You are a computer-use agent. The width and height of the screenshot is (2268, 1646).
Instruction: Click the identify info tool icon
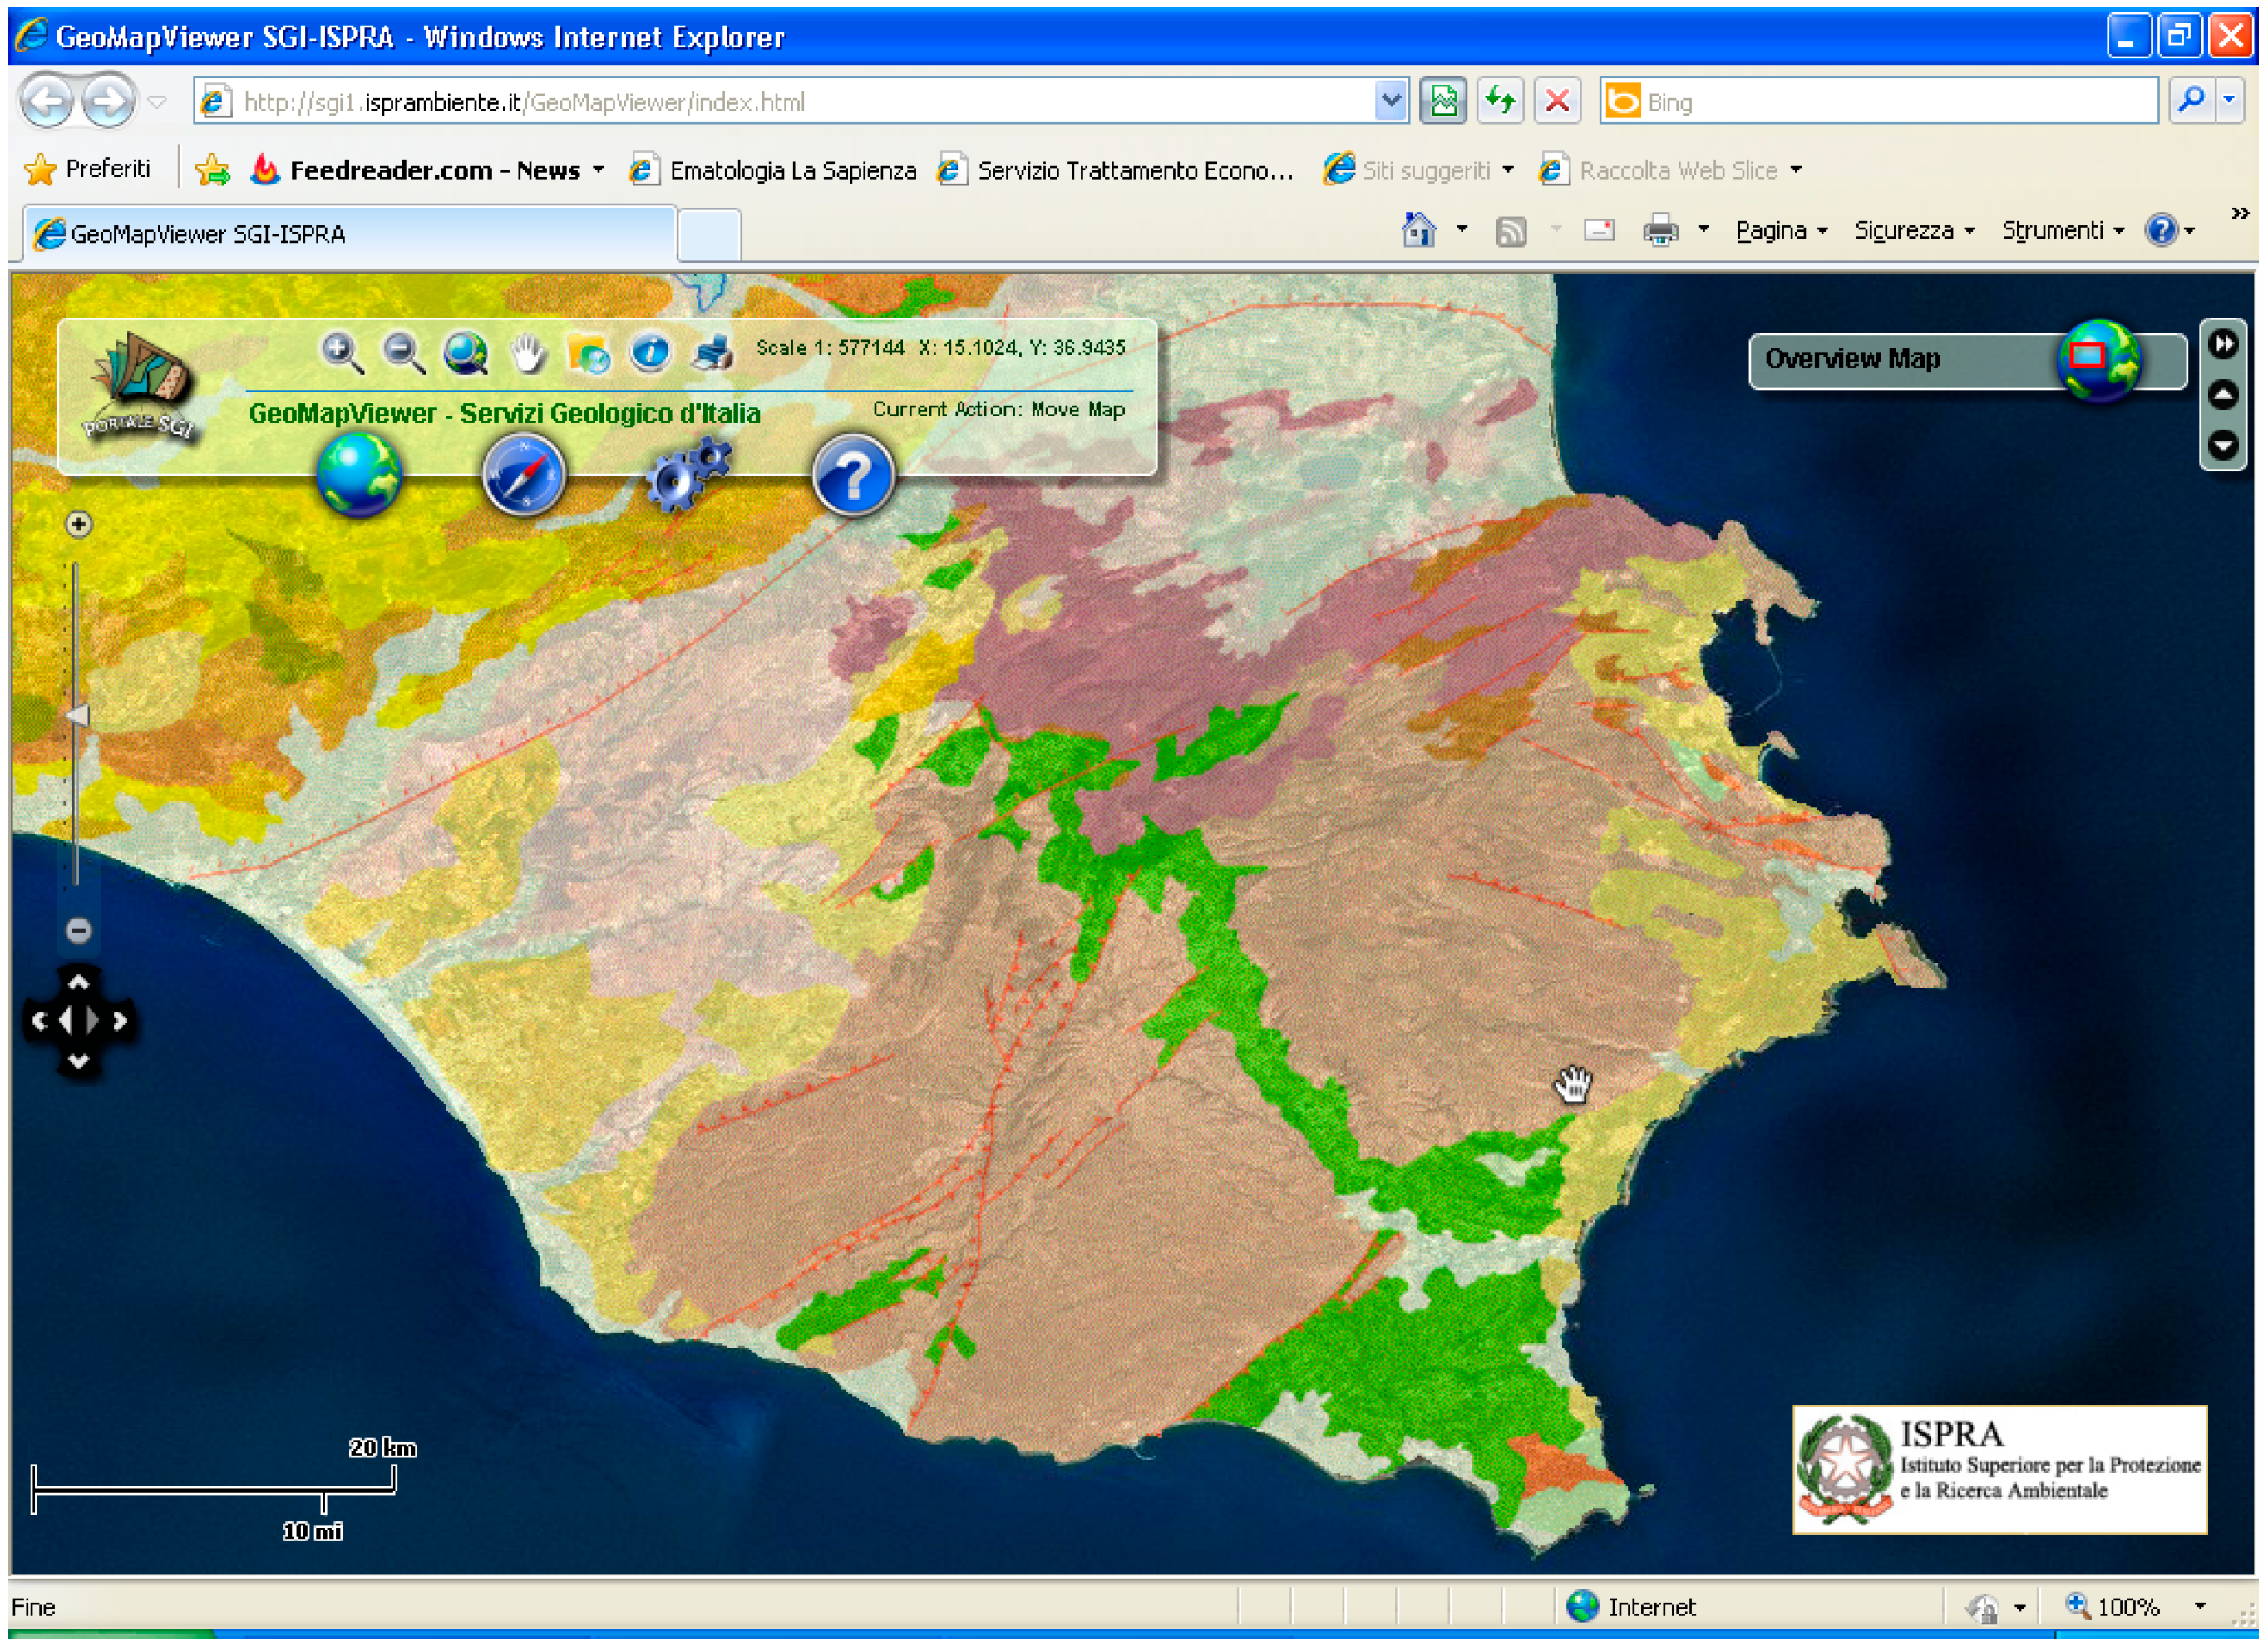tap(650, 353)
